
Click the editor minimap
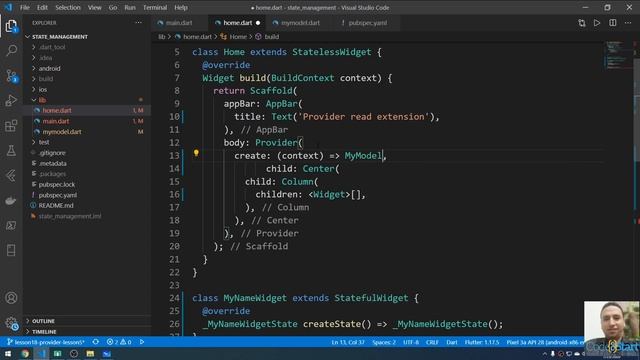tap(618, 55)
